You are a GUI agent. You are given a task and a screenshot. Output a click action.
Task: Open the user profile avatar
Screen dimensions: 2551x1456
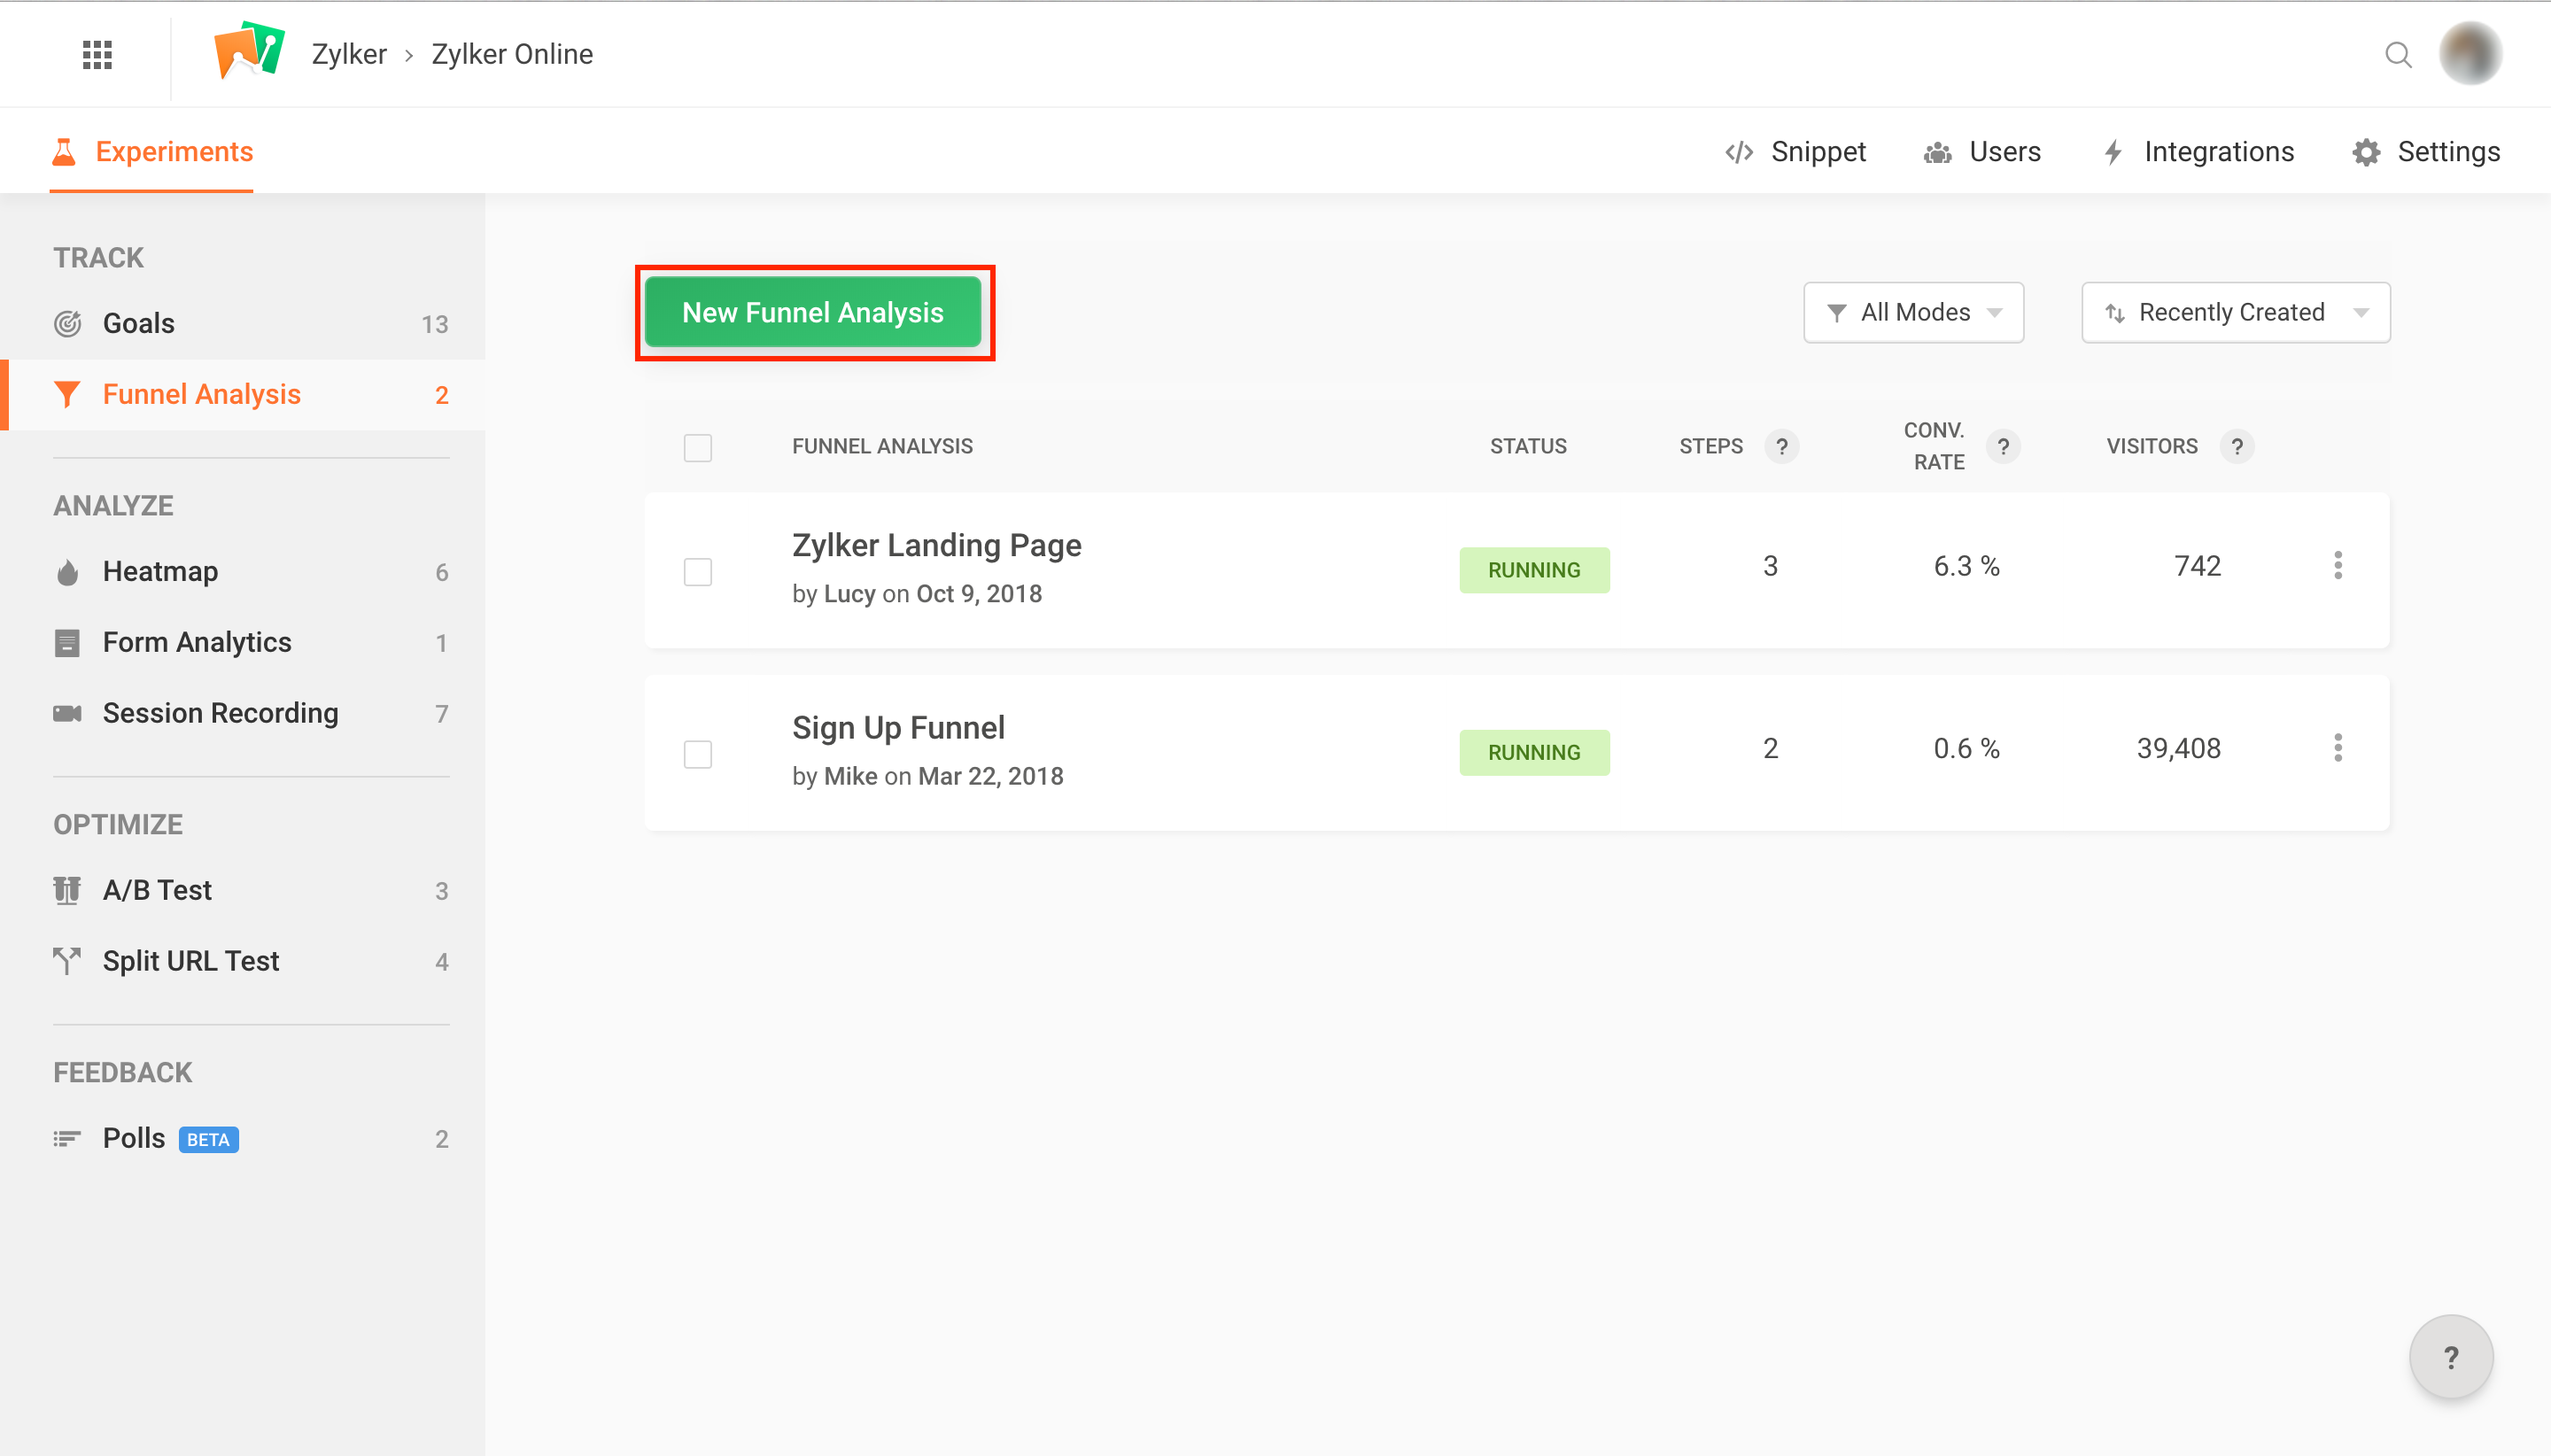click(2470, 54)
